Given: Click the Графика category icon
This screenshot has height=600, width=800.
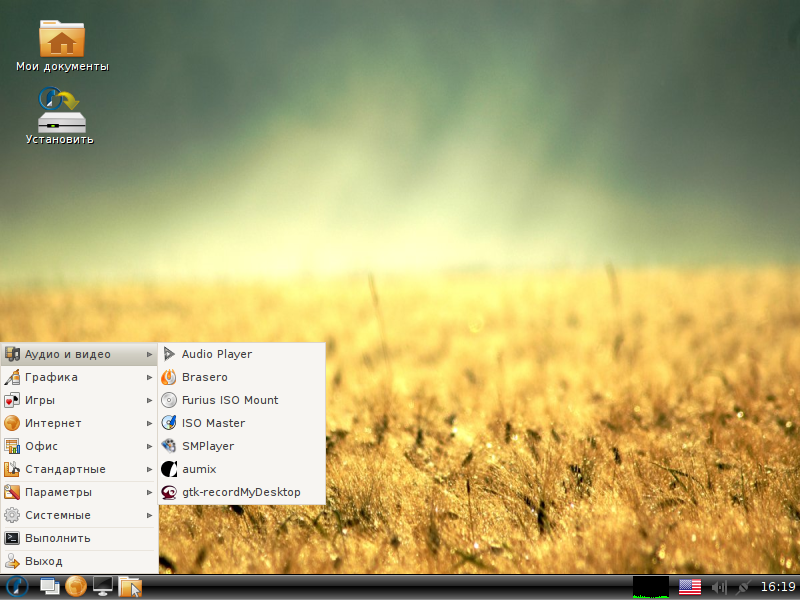Looking at the screenshot, I should pos(12,377).
